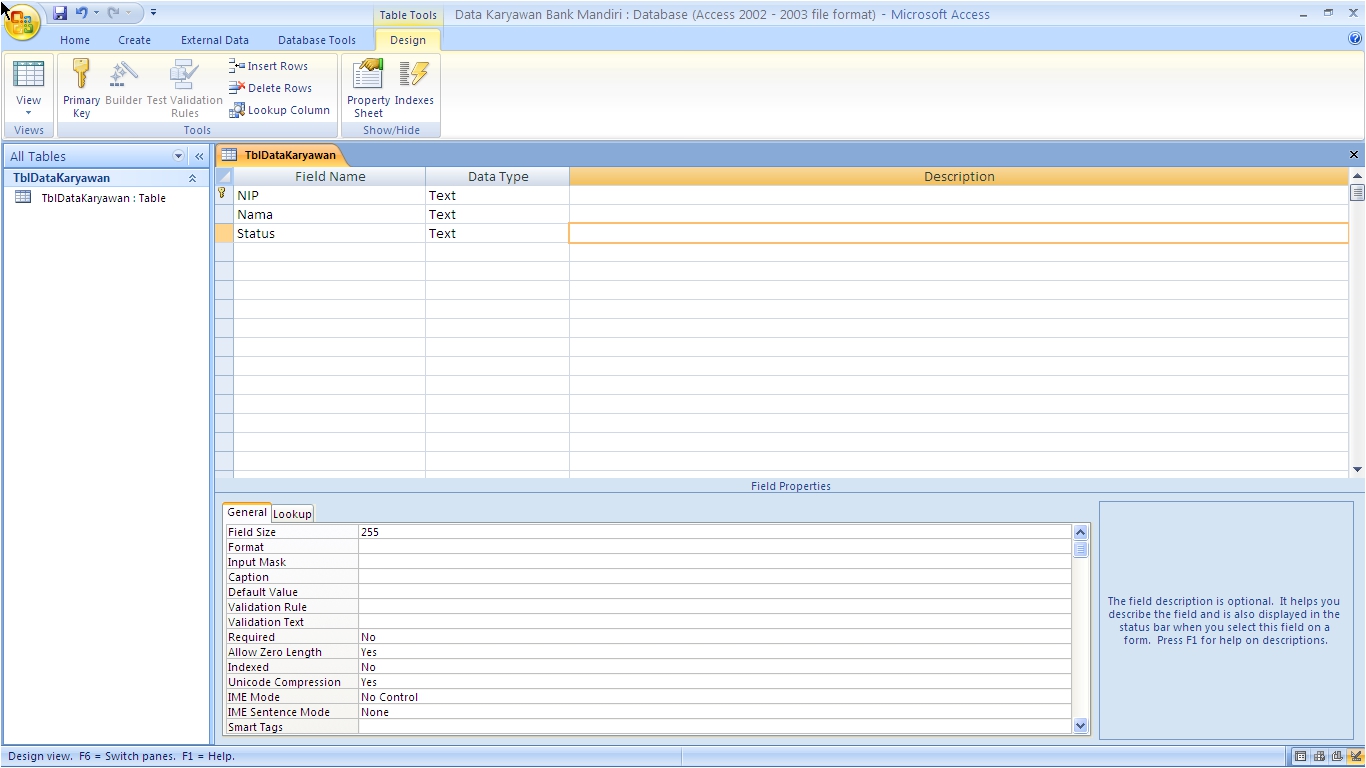1366x768 pixels.
Task: Click the NIP field name cell
Action: 329,195
